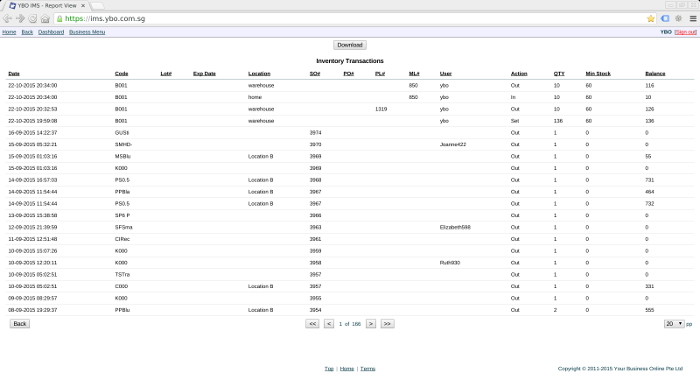Click the code GUSti in the table
This screenshot has width=700, height=382.
coord(122,133)
